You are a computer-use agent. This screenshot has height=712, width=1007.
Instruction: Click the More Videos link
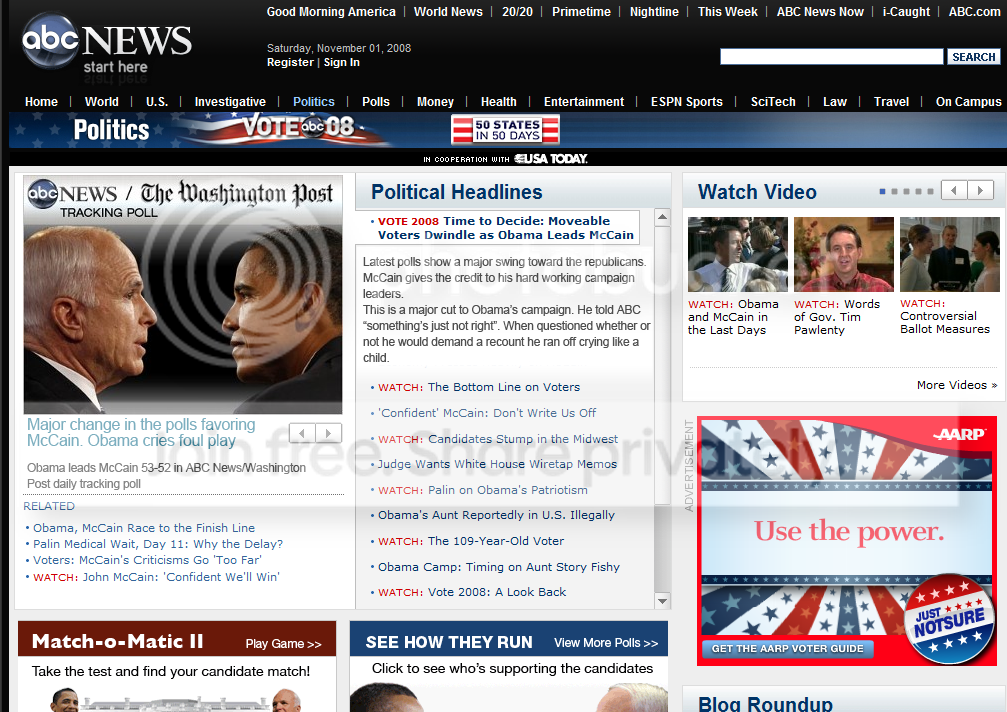(x=957, y=385)
